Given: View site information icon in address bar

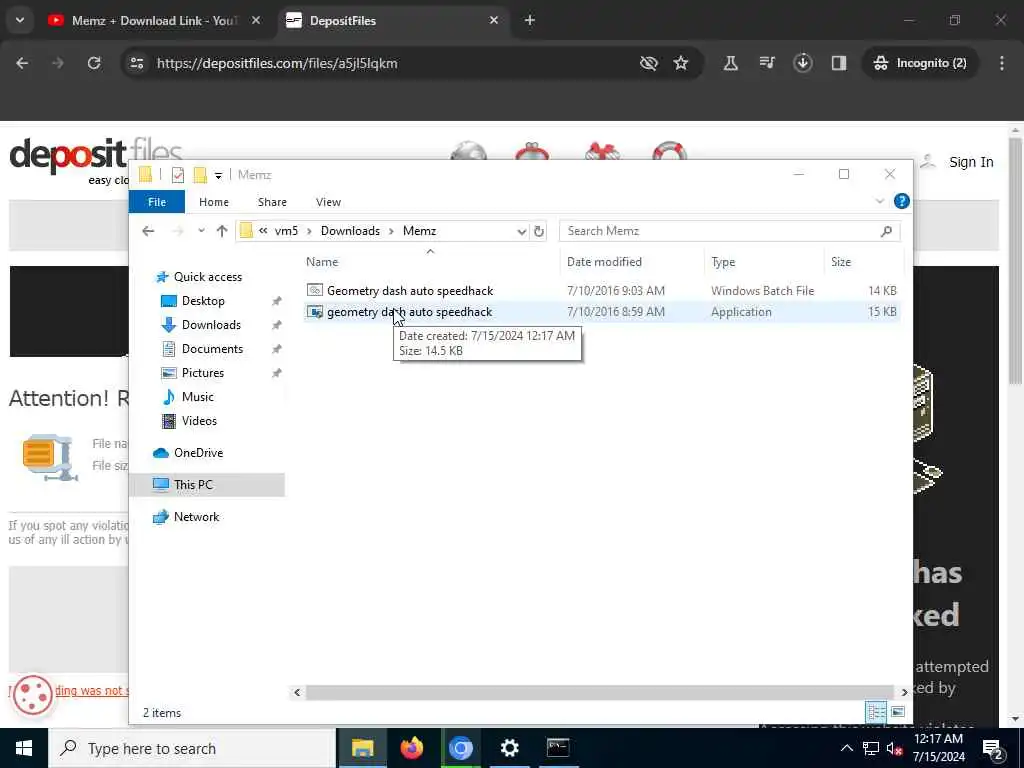Looking at the screenshot, I should [136, 63].
